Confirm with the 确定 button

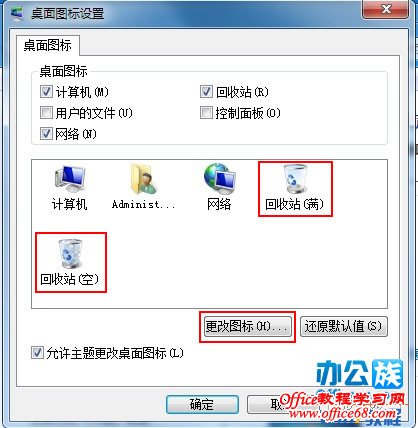pyautogui.click(x=202, y=404)
